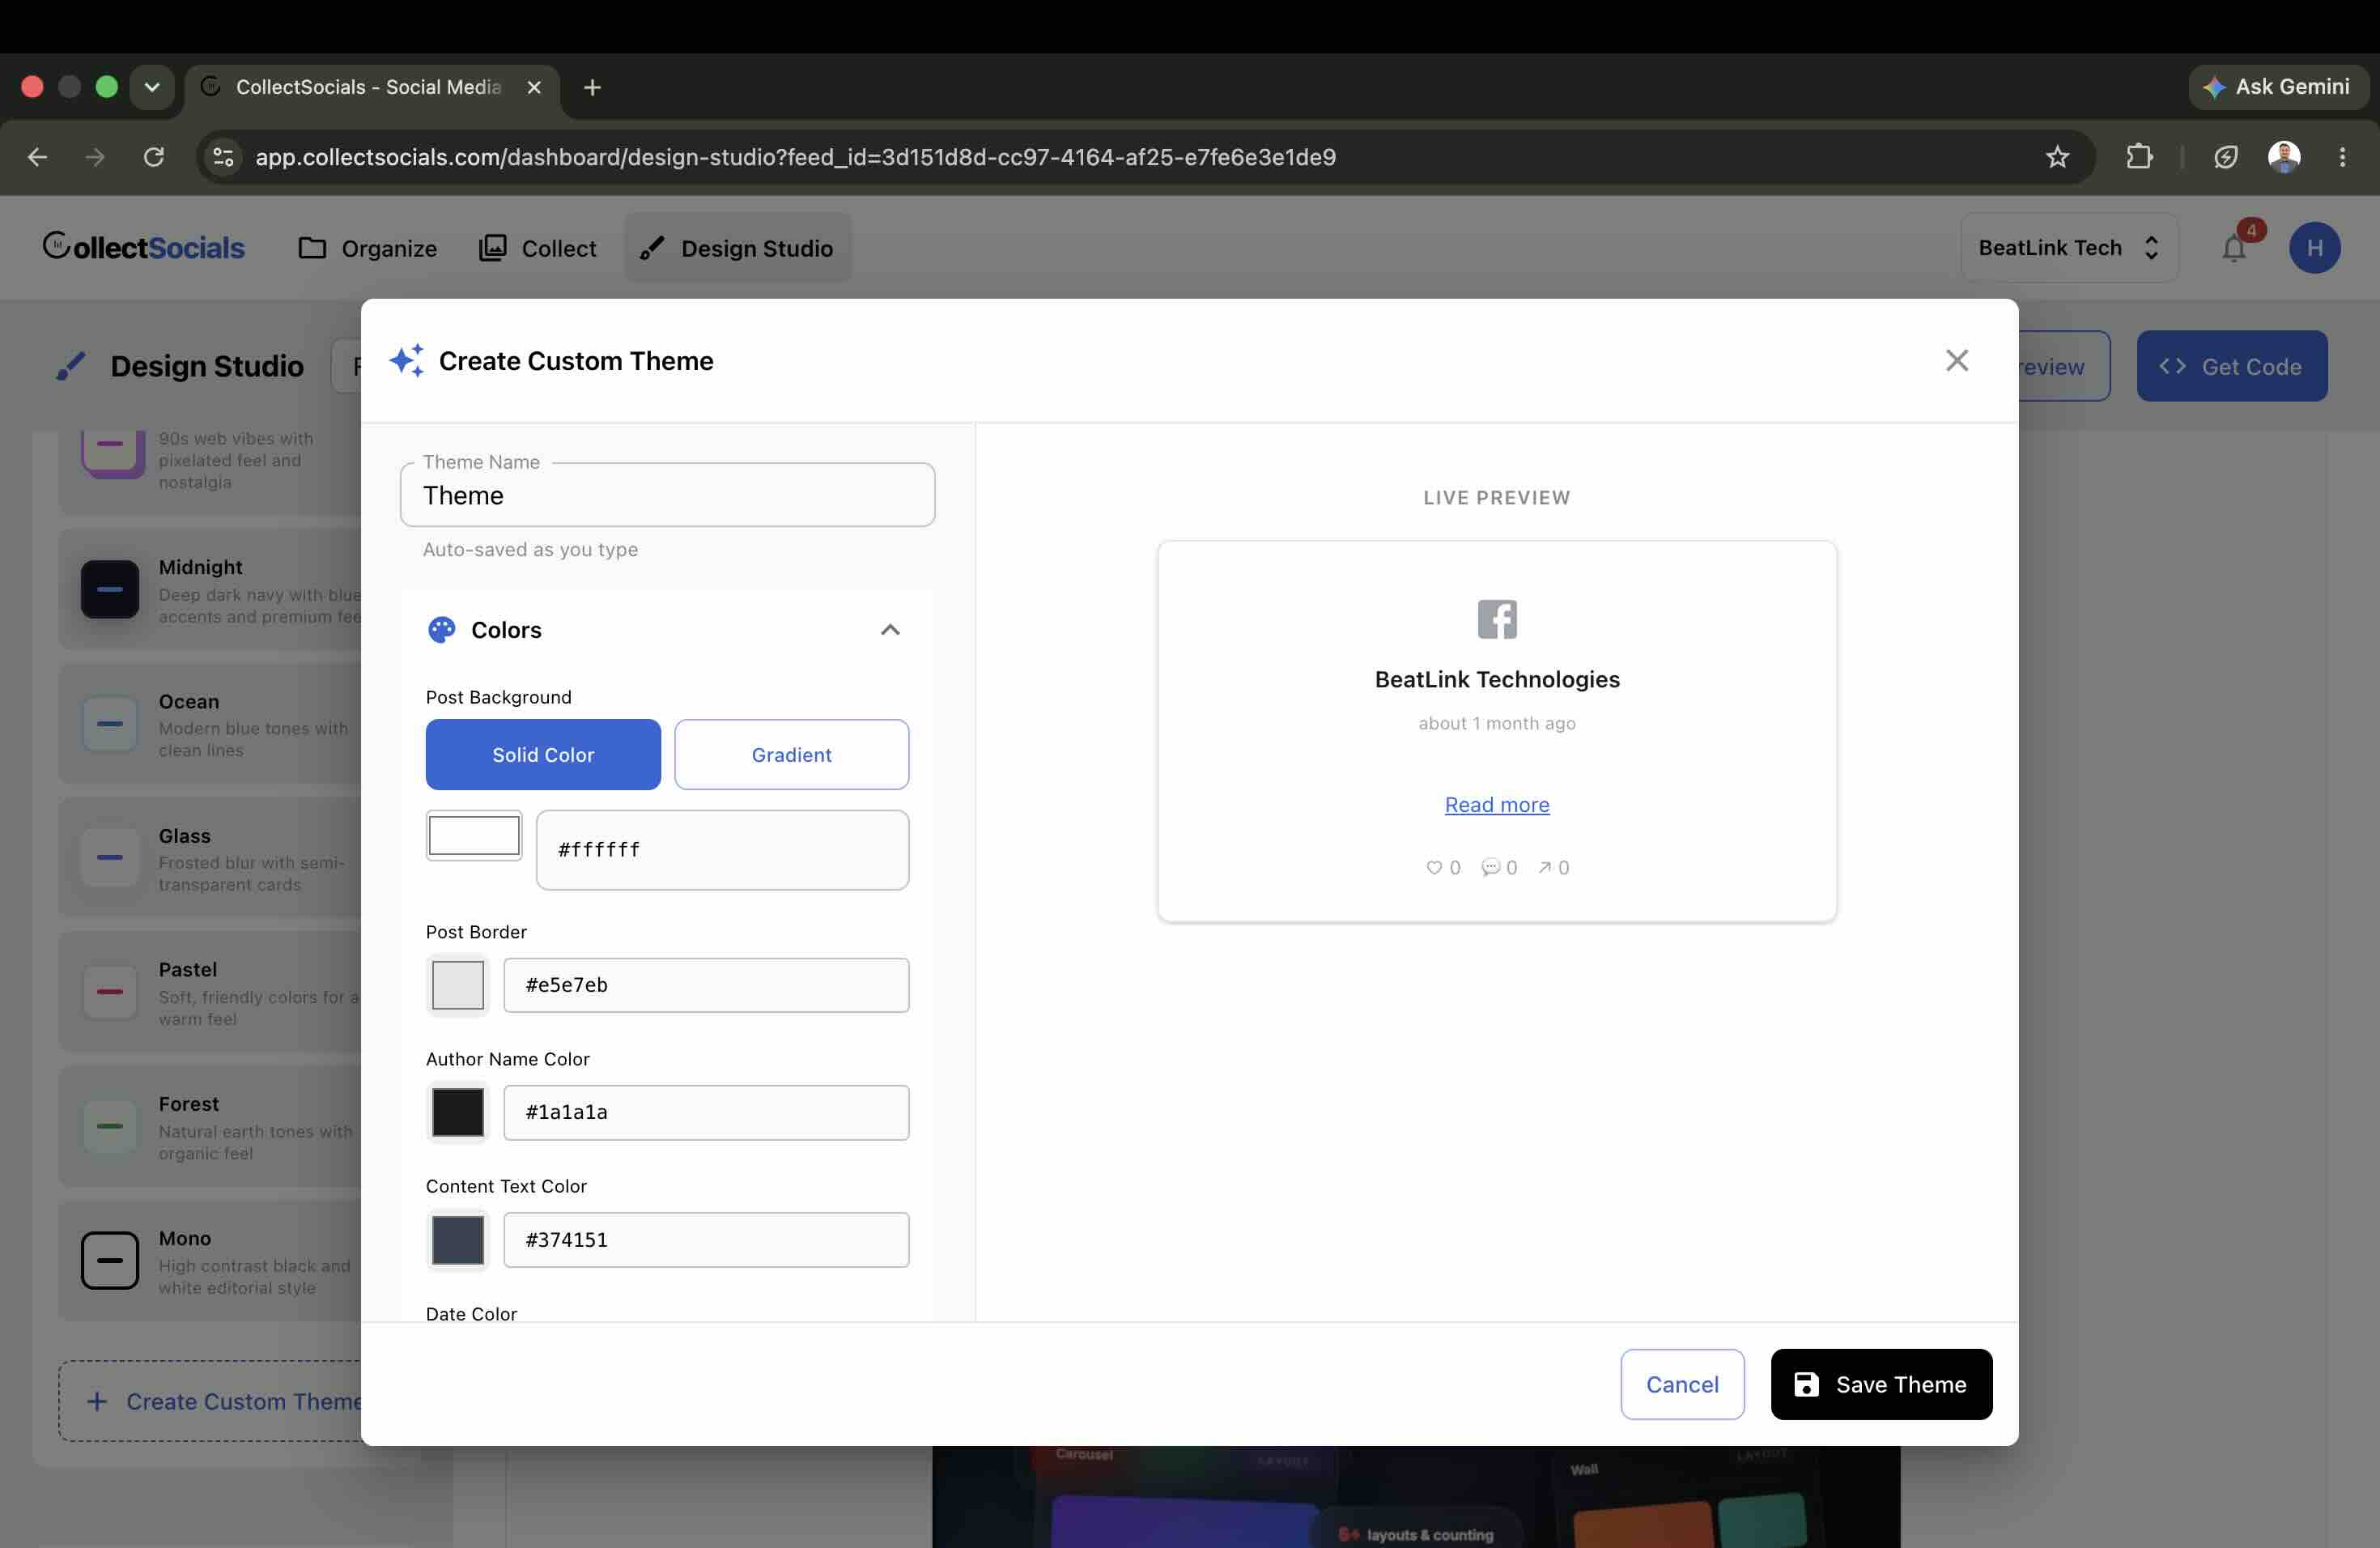Open the Chrome profile avatar

tap(2283, 157)
